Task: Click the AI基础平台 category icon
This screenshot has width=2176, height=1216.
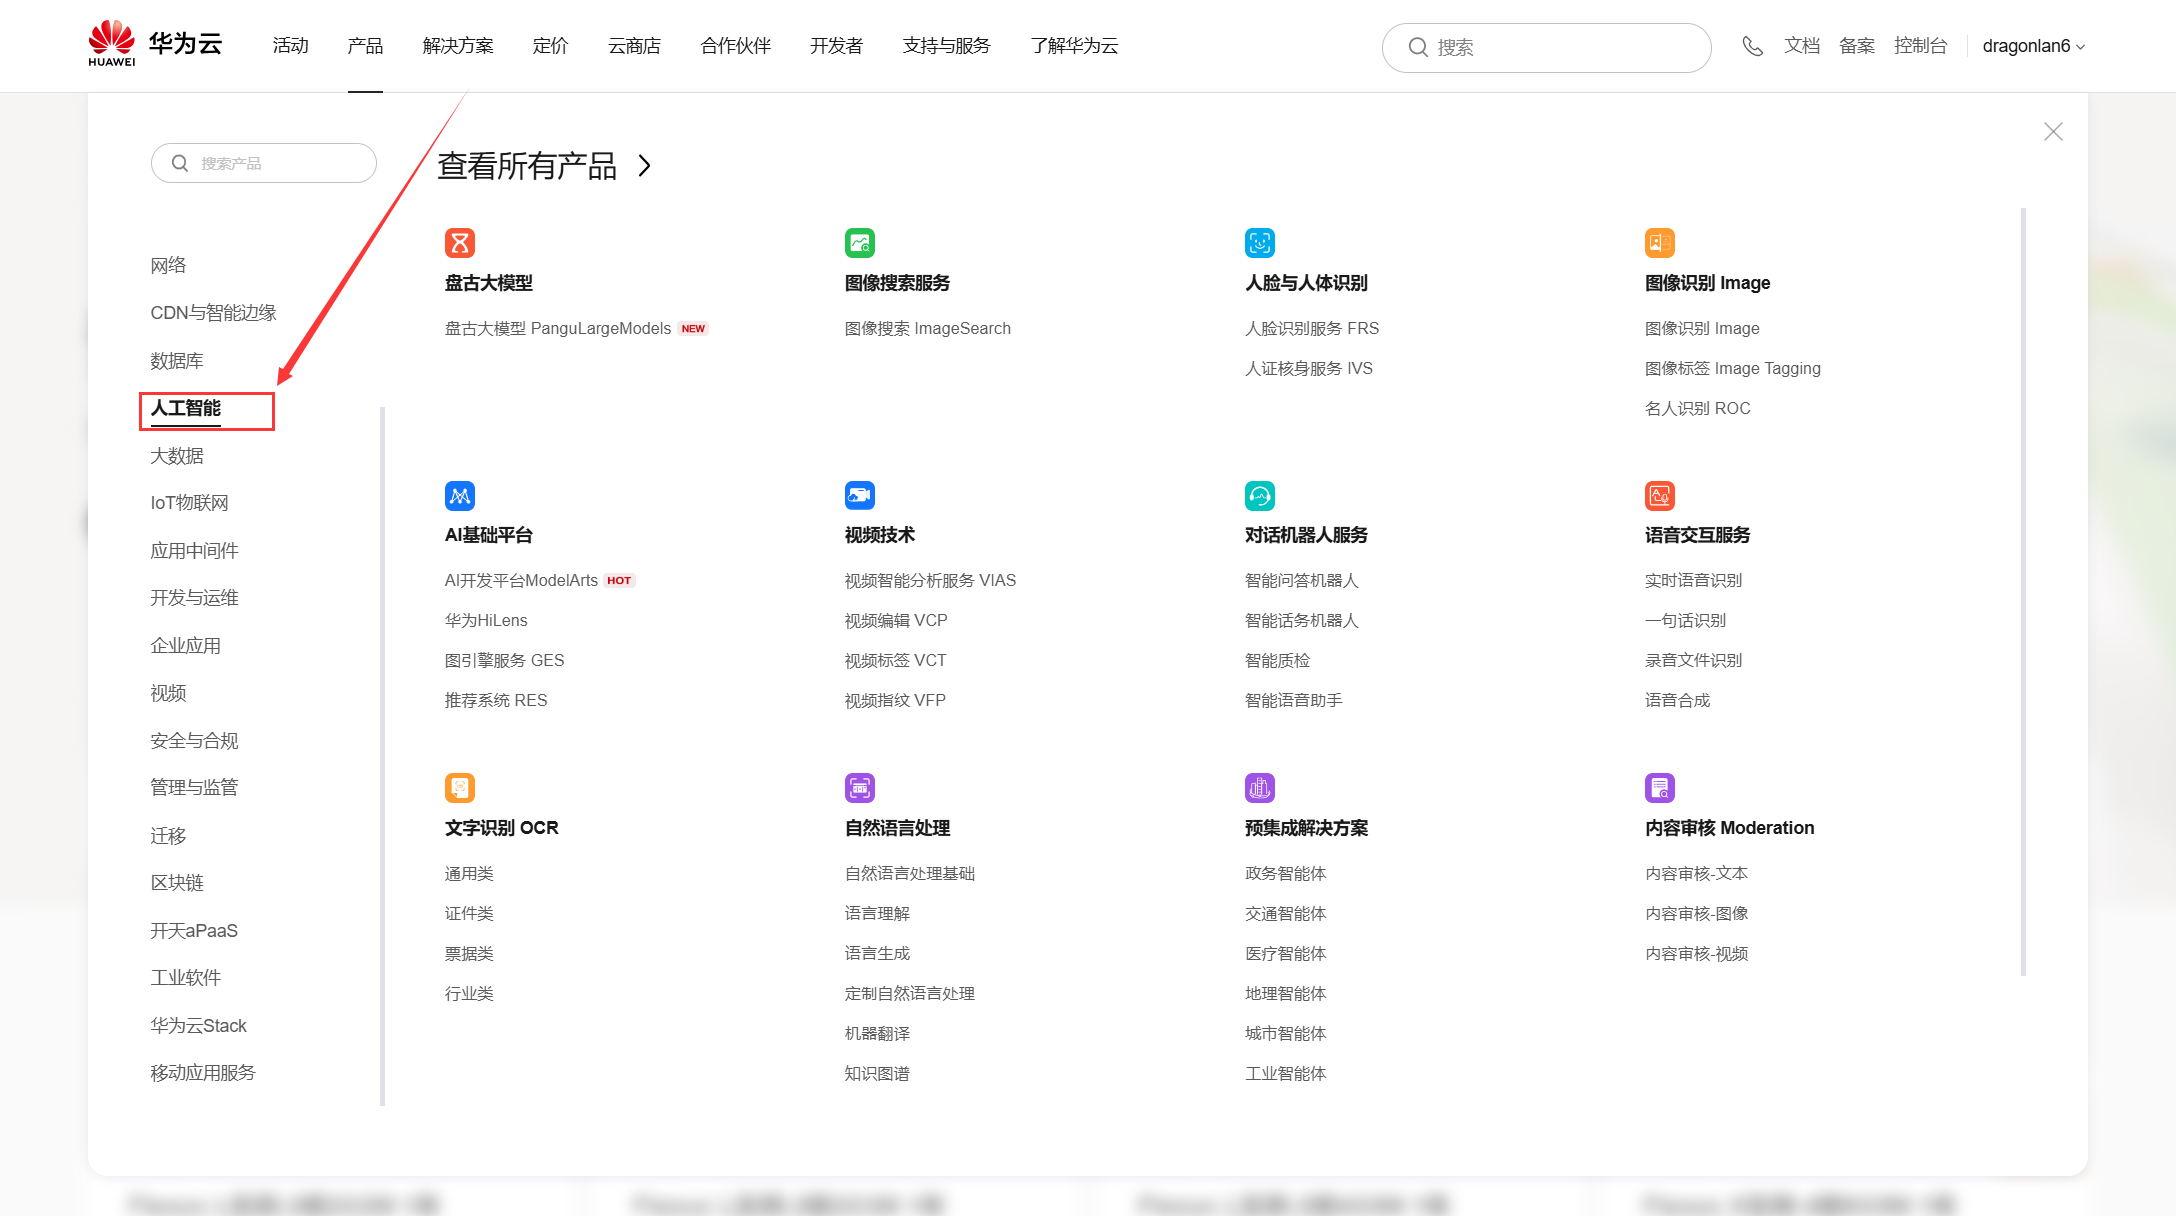Action: 460,496
